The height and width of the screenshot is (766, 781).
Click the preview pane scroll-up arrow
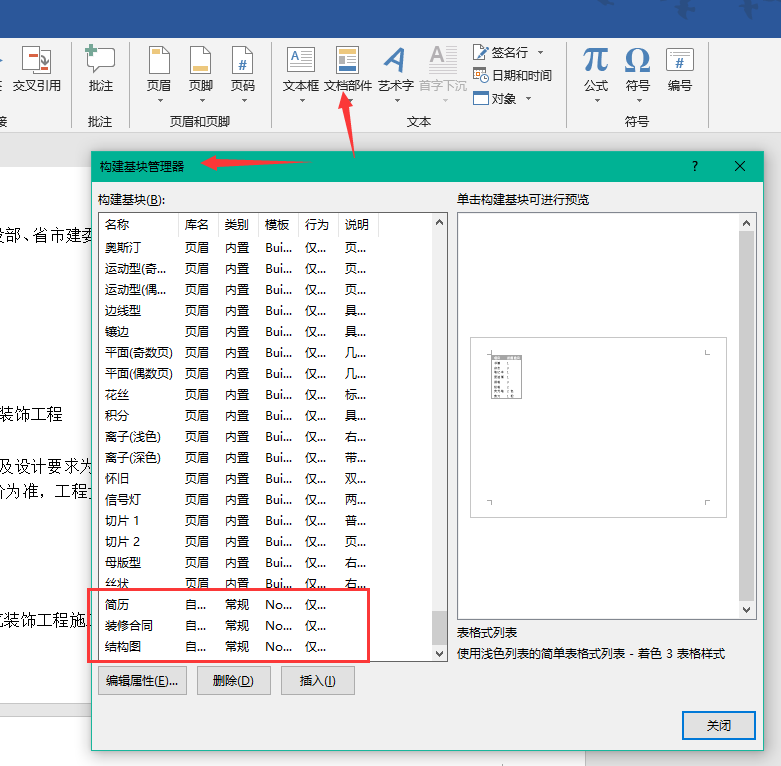click(746, 223)
